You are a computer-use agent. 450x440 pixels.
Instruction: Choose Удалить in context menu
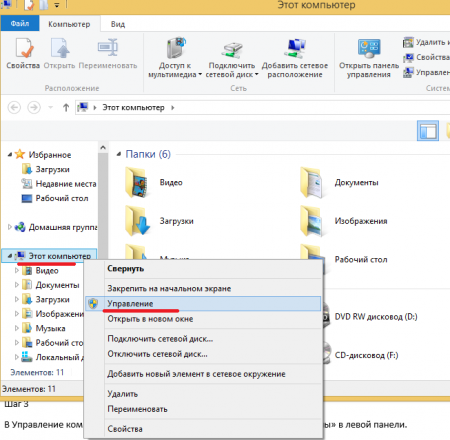point(203,394)
